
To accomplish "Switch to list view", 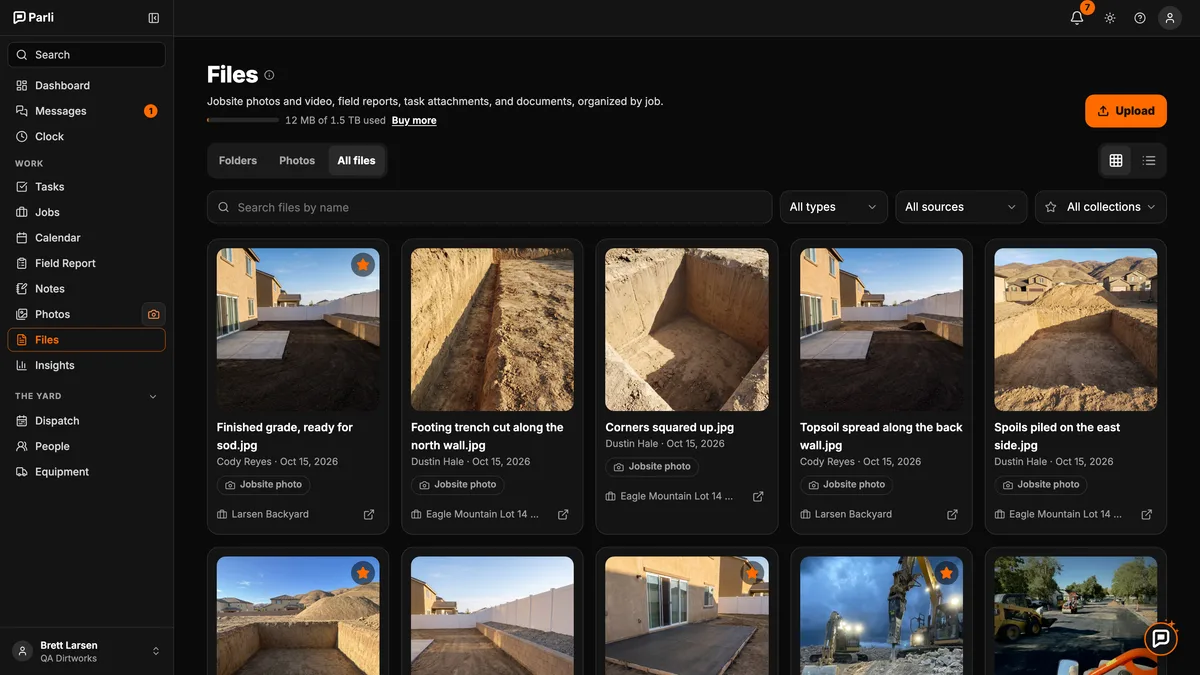I will (x=1149, y=160).
